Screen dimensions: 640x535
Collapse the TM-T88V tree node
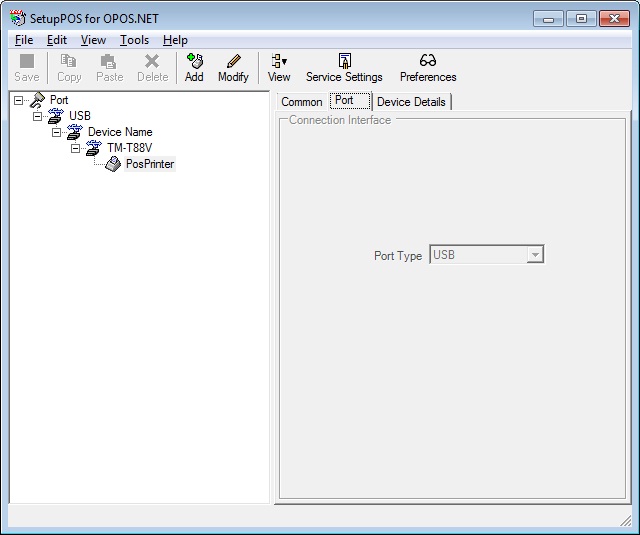76,149
